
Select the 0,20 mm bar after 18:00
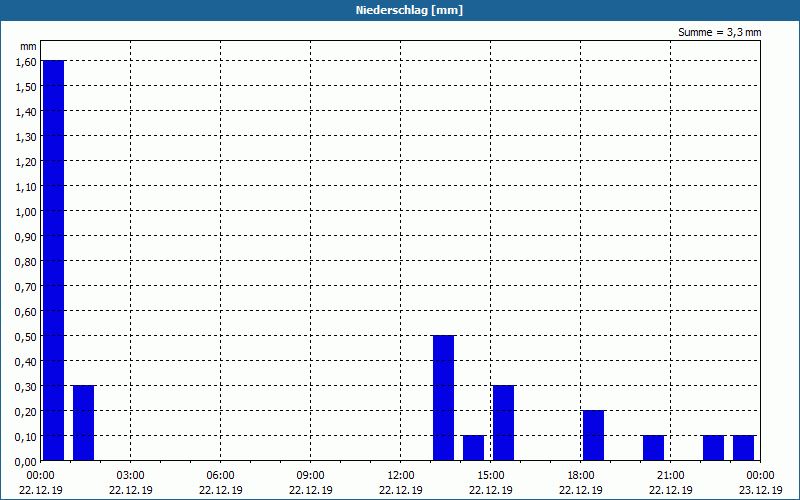[x=593, y=435]
